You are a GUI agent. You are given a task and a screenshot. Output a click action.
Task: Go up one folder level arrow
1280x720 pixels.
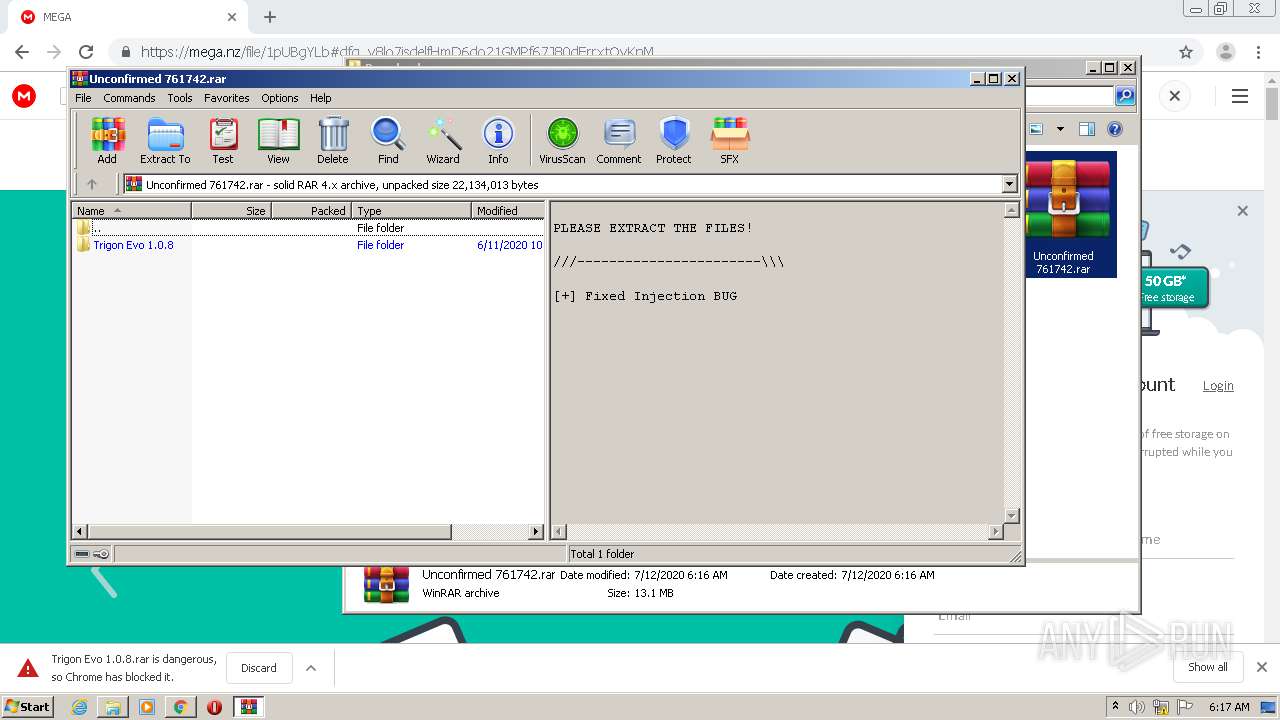[92, 184]
